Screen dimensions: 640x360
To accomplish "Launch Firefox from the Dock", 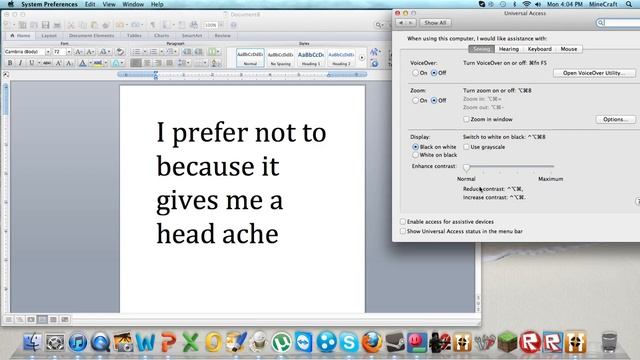I will tap(371, 342).
